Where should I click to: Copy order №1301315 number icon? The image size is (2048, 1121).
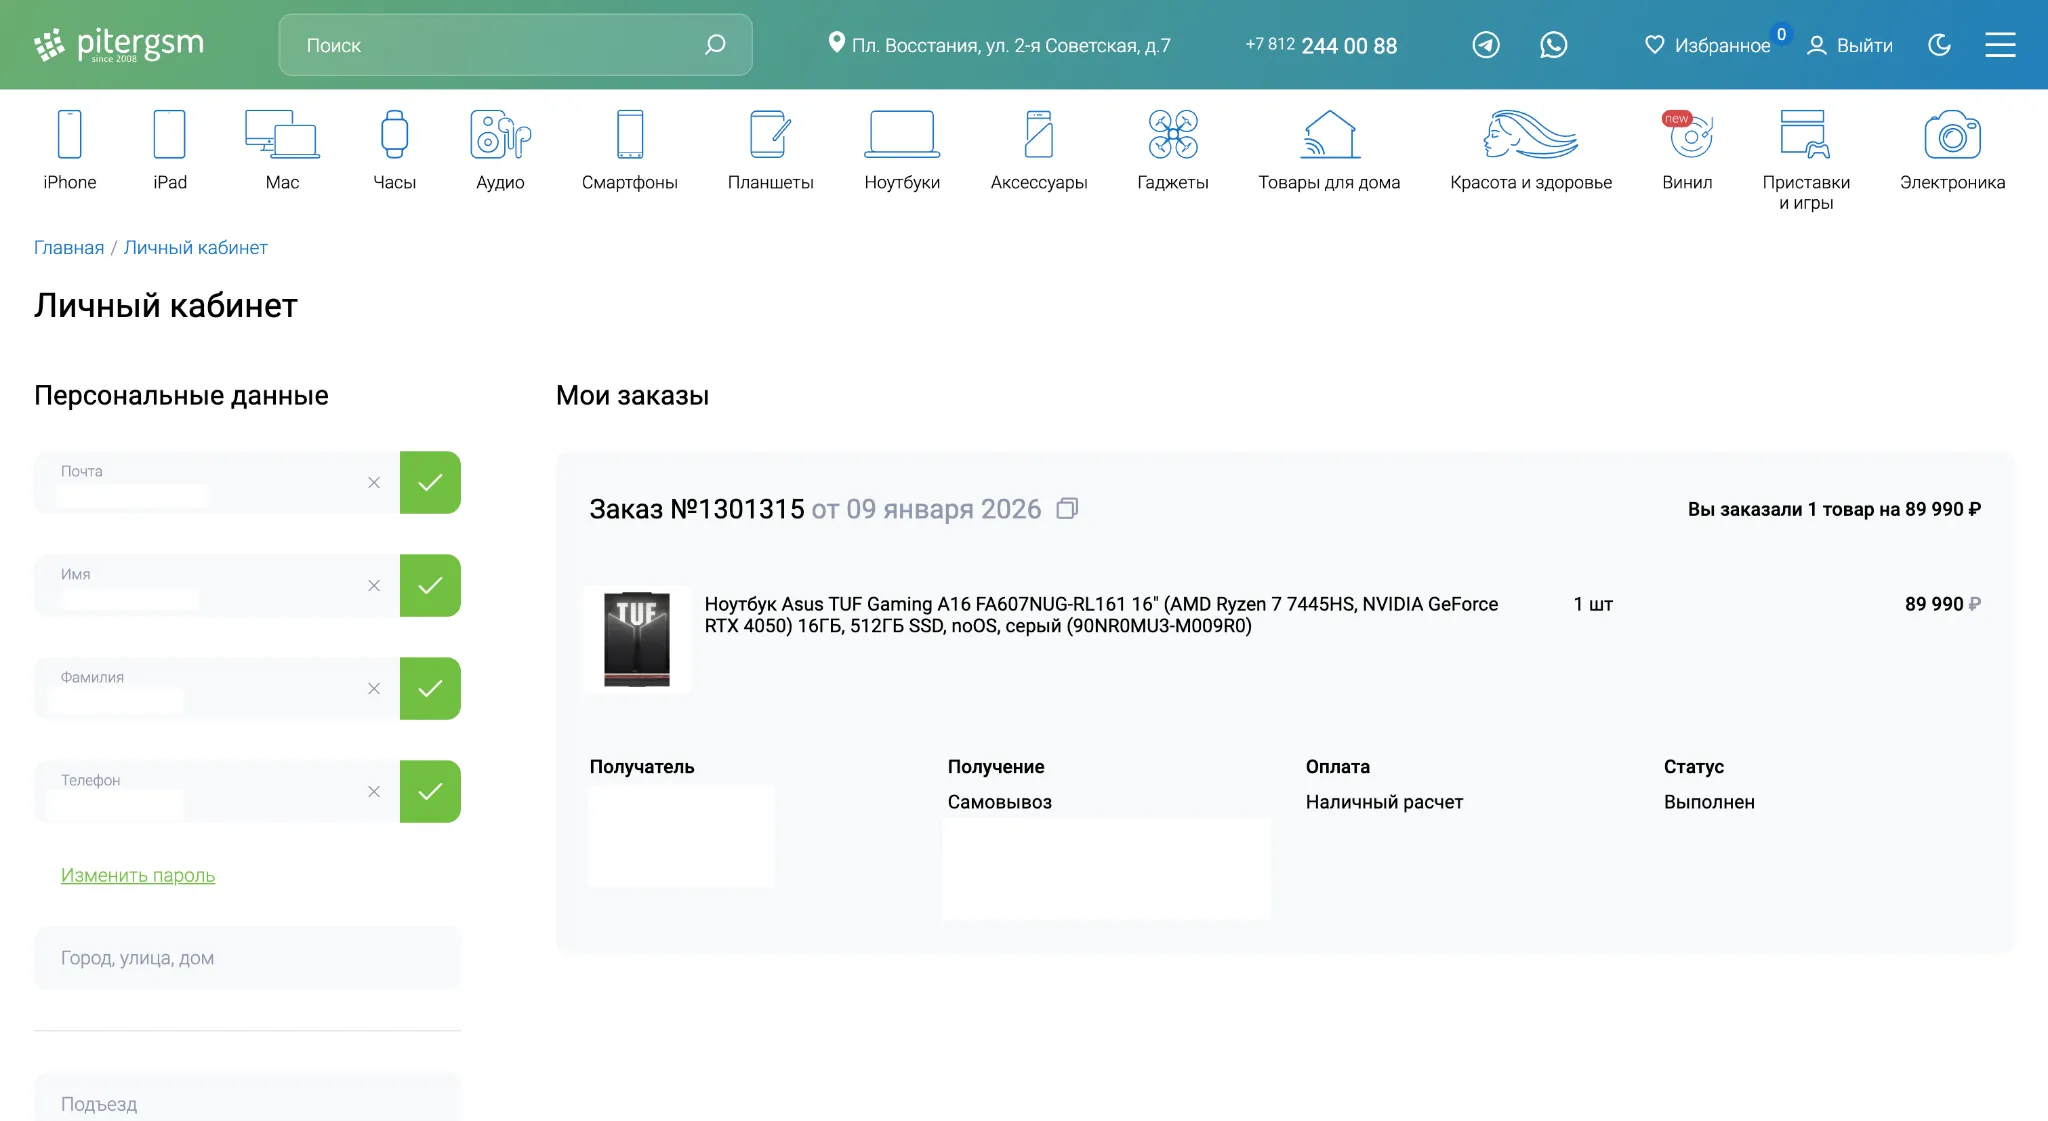pyautogui.click(x=1067, y=509)
